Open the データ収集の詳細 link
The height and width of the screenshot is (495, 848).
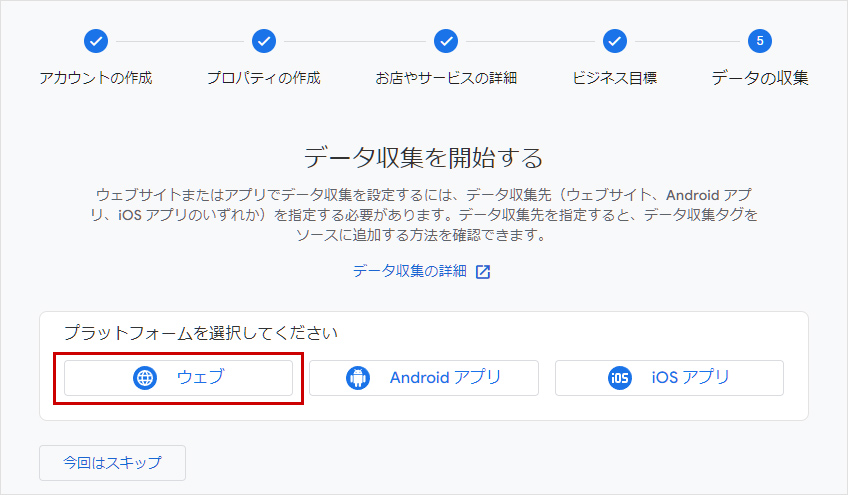[x=410, y=271]
